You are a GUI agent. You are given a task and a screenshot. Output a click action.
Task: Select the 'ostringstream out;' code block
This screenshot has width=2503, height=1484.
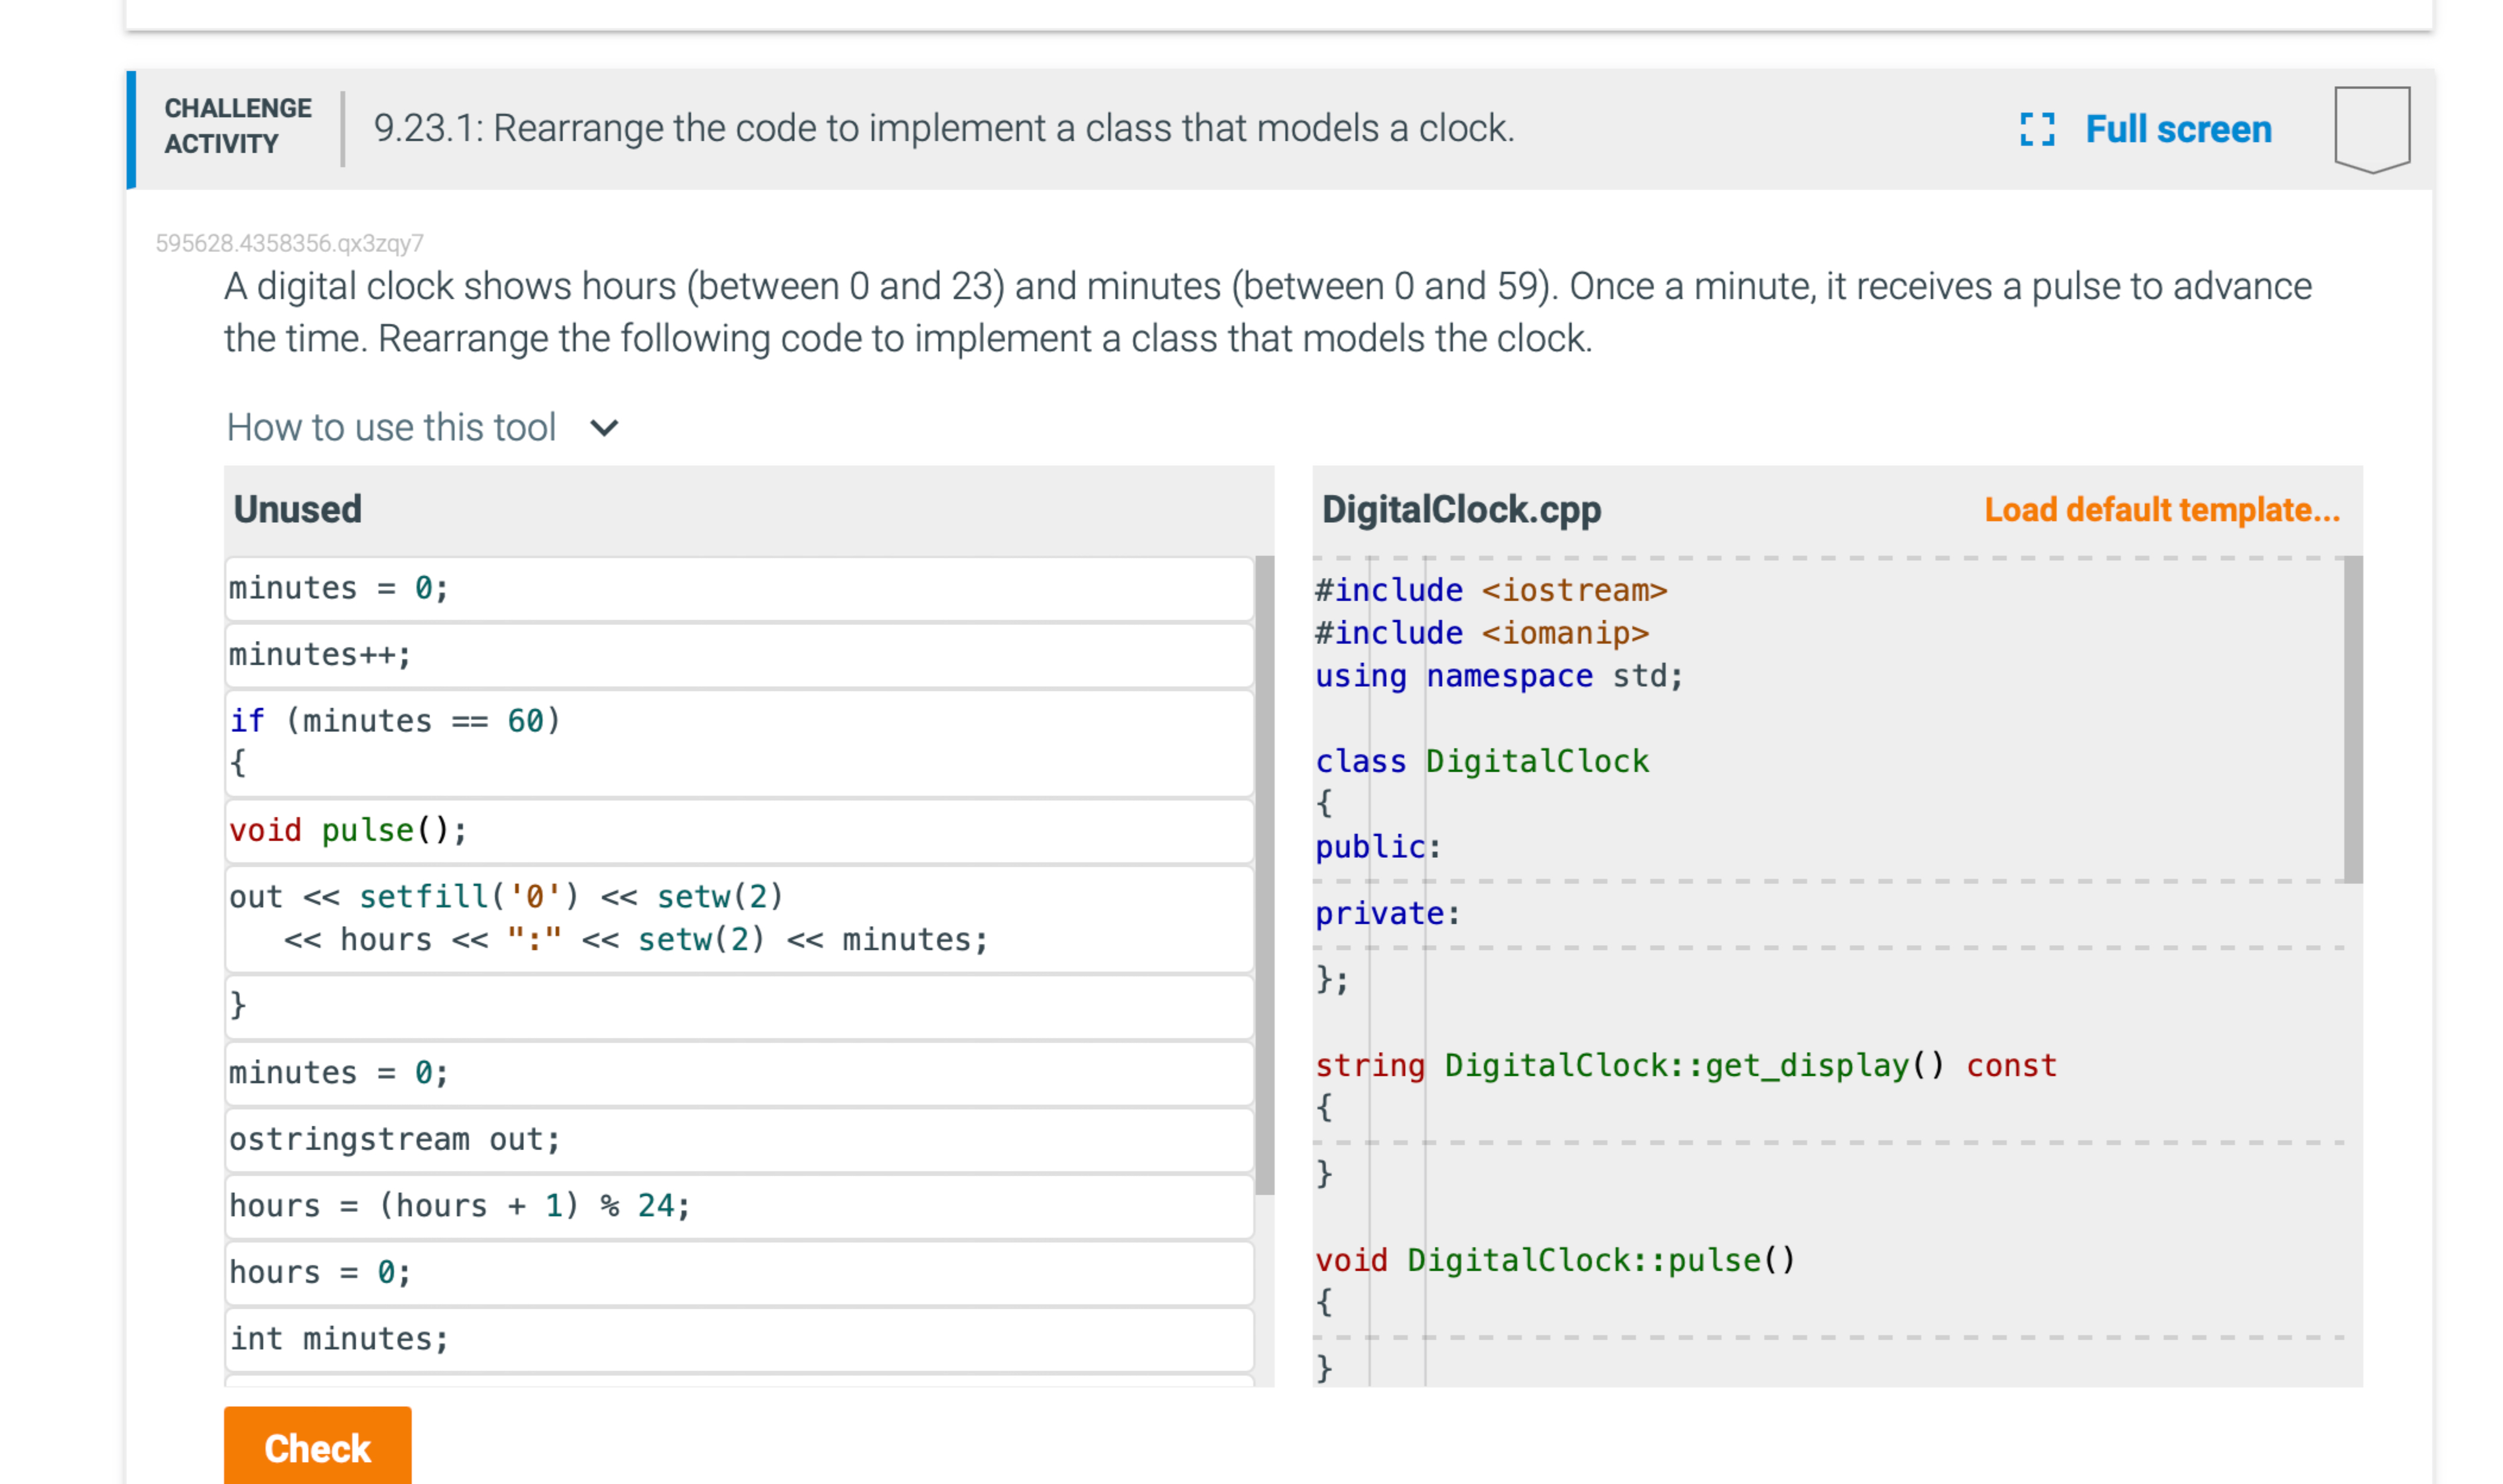tap(739, 1139)
